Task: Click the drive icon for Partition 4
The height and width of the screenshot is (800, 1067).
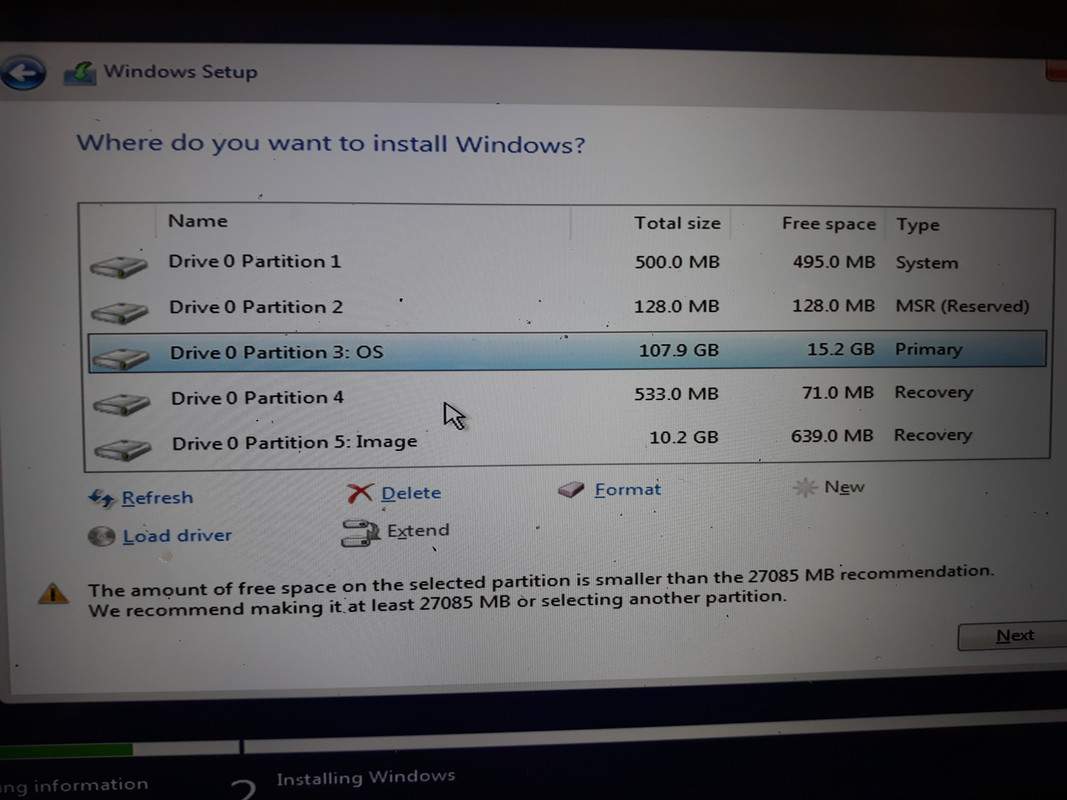Action: (122, 404)
